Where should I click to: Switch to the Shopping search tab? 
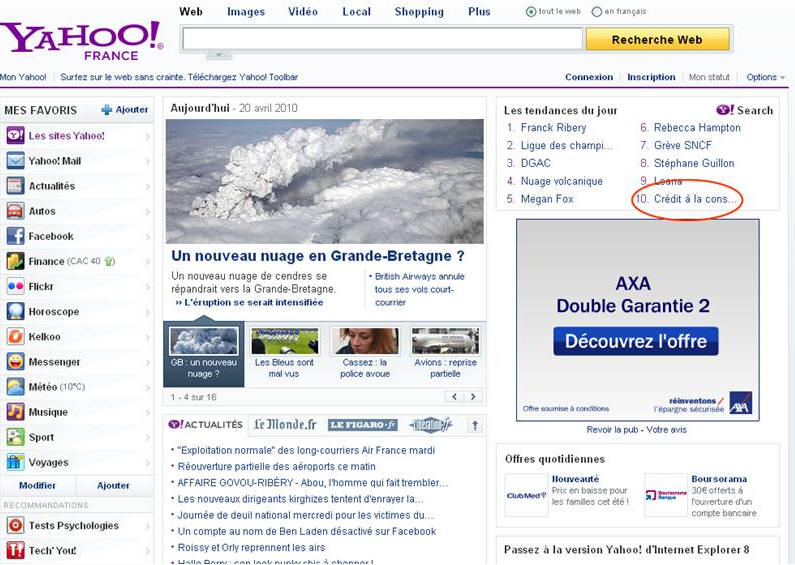tap(419, 12)
